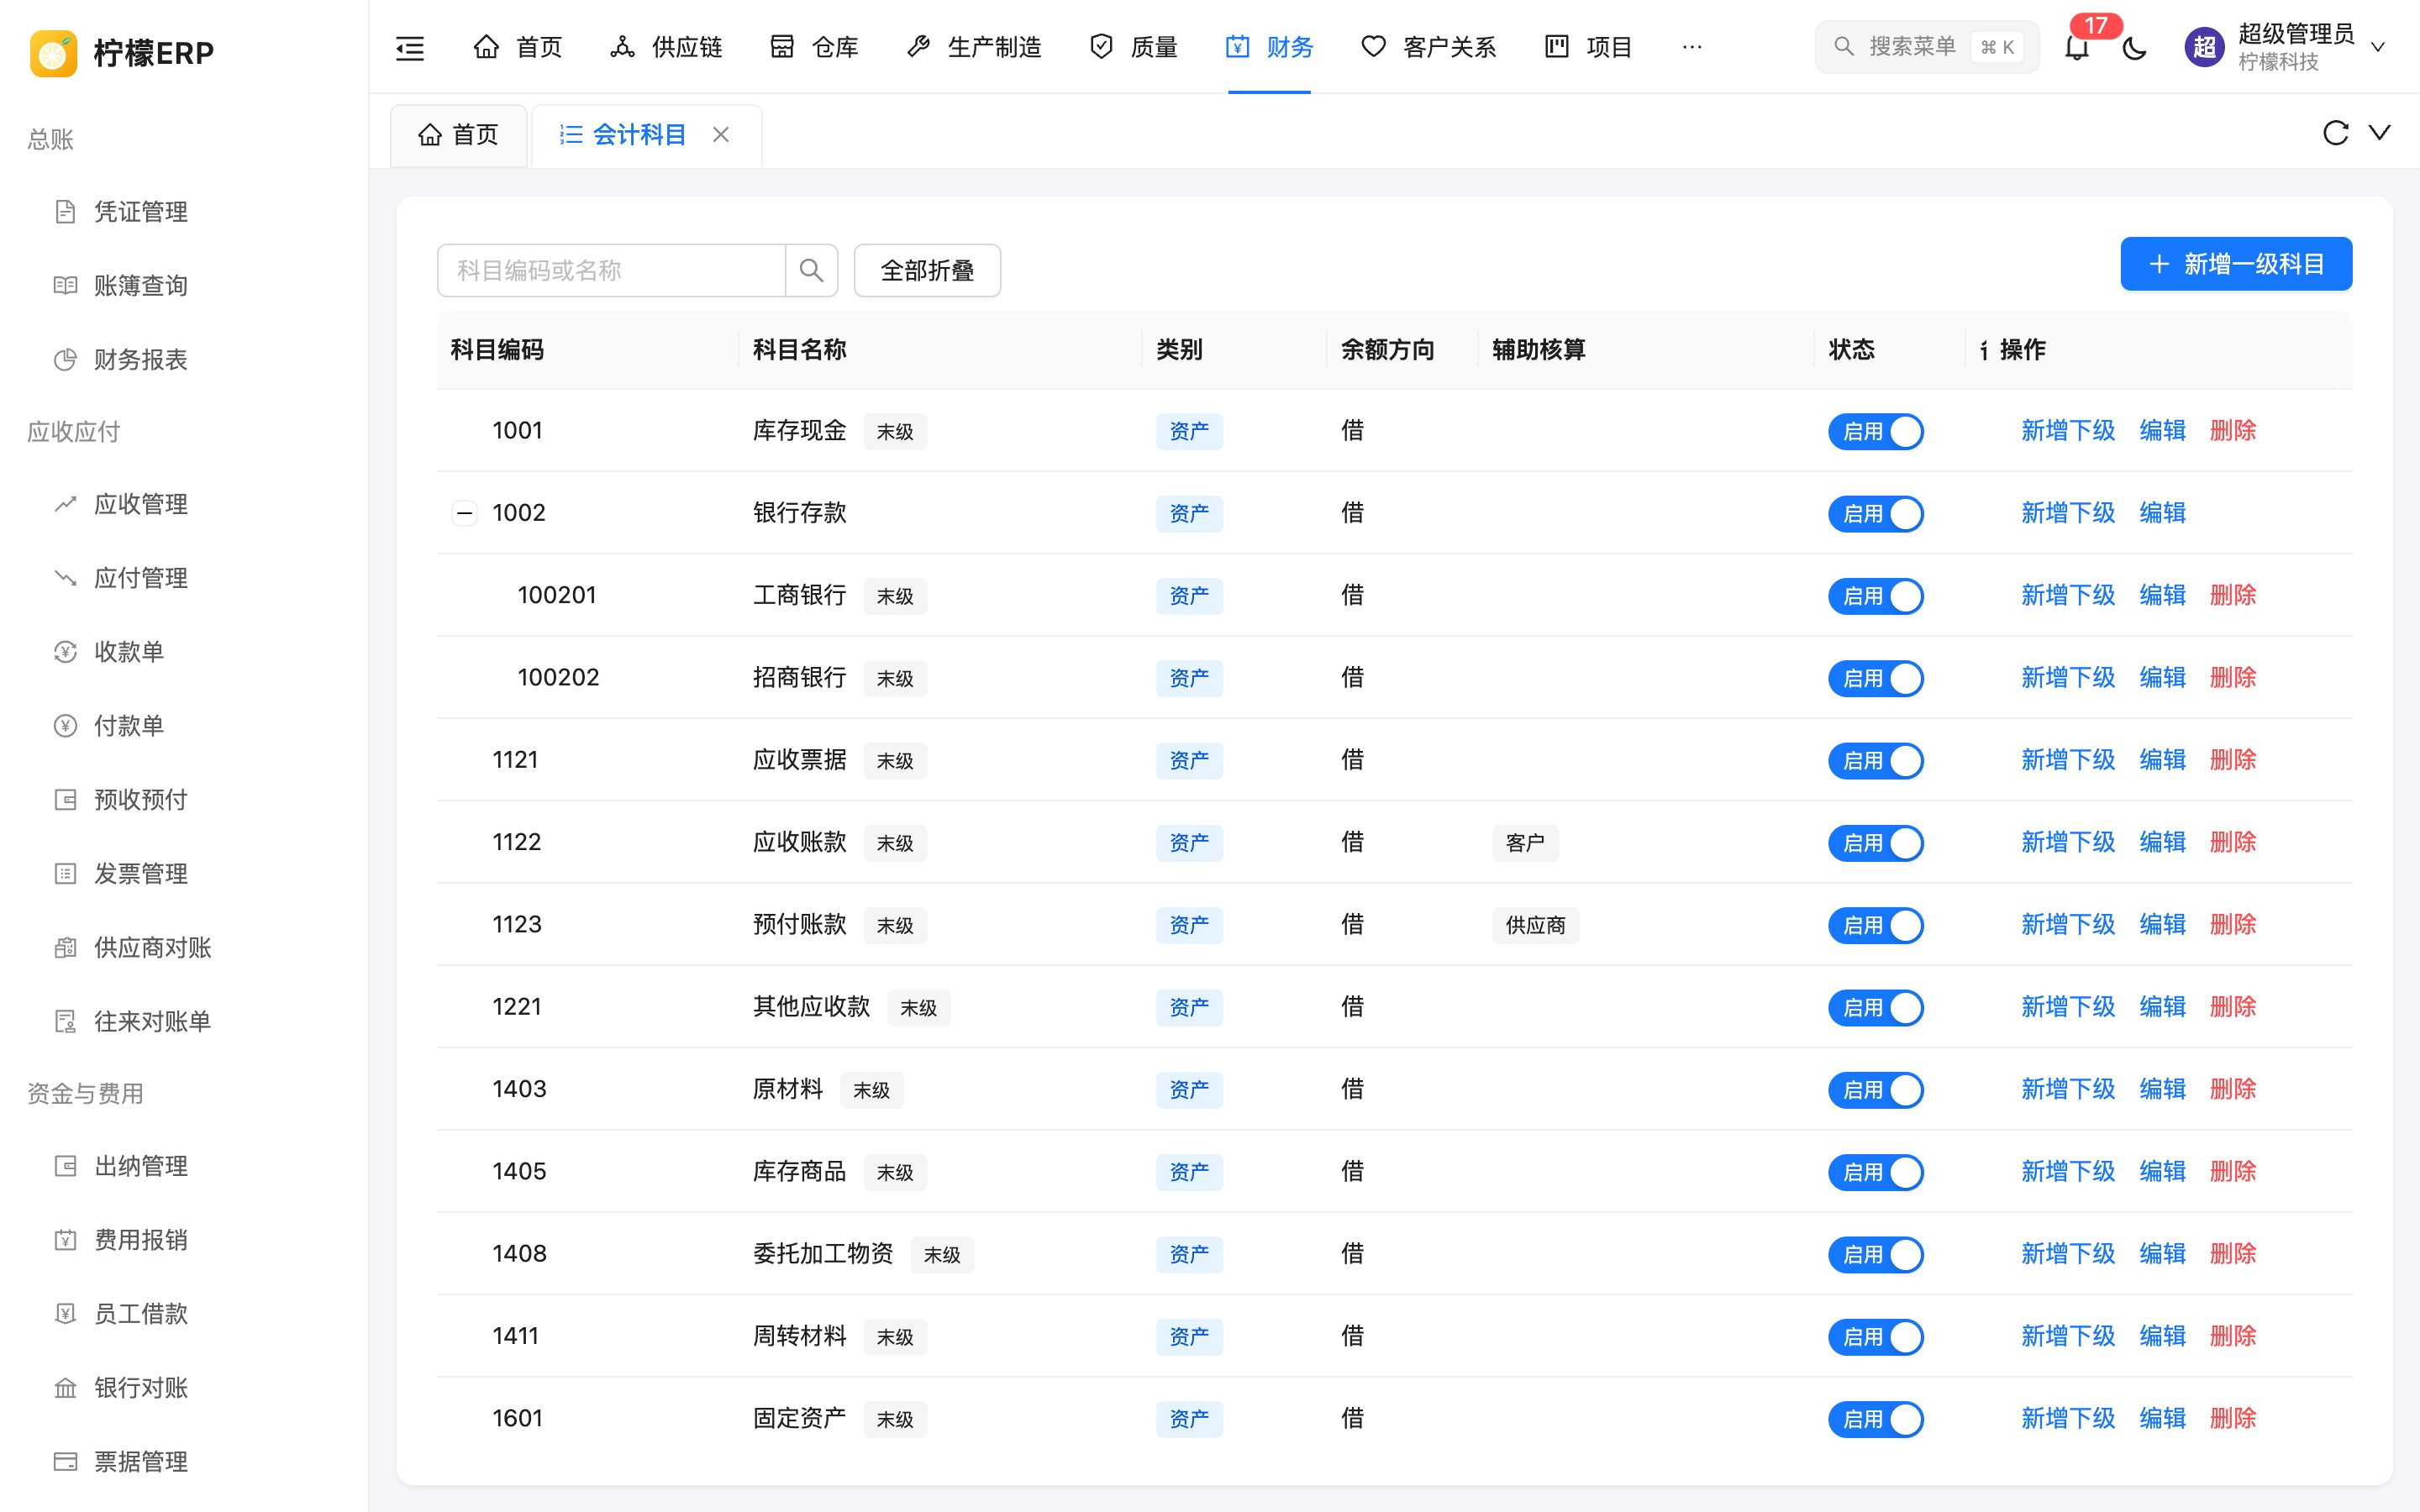Open the 供应链 top menu
This screenshot has height=1512, width=2420.
pos(666,47)
